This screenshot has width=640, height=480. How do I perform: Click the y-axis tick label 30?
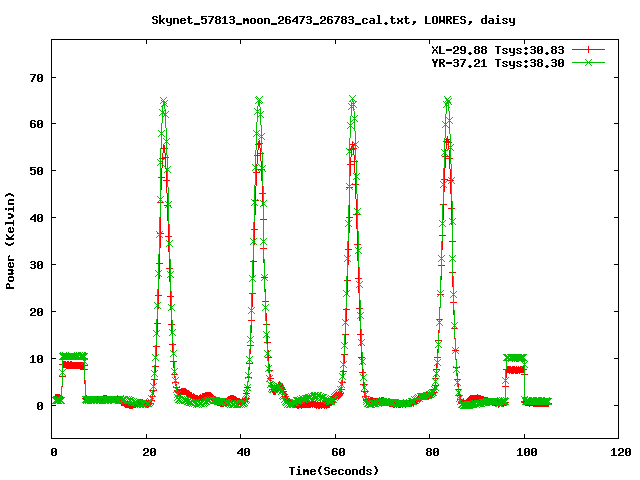coord(36,265)
